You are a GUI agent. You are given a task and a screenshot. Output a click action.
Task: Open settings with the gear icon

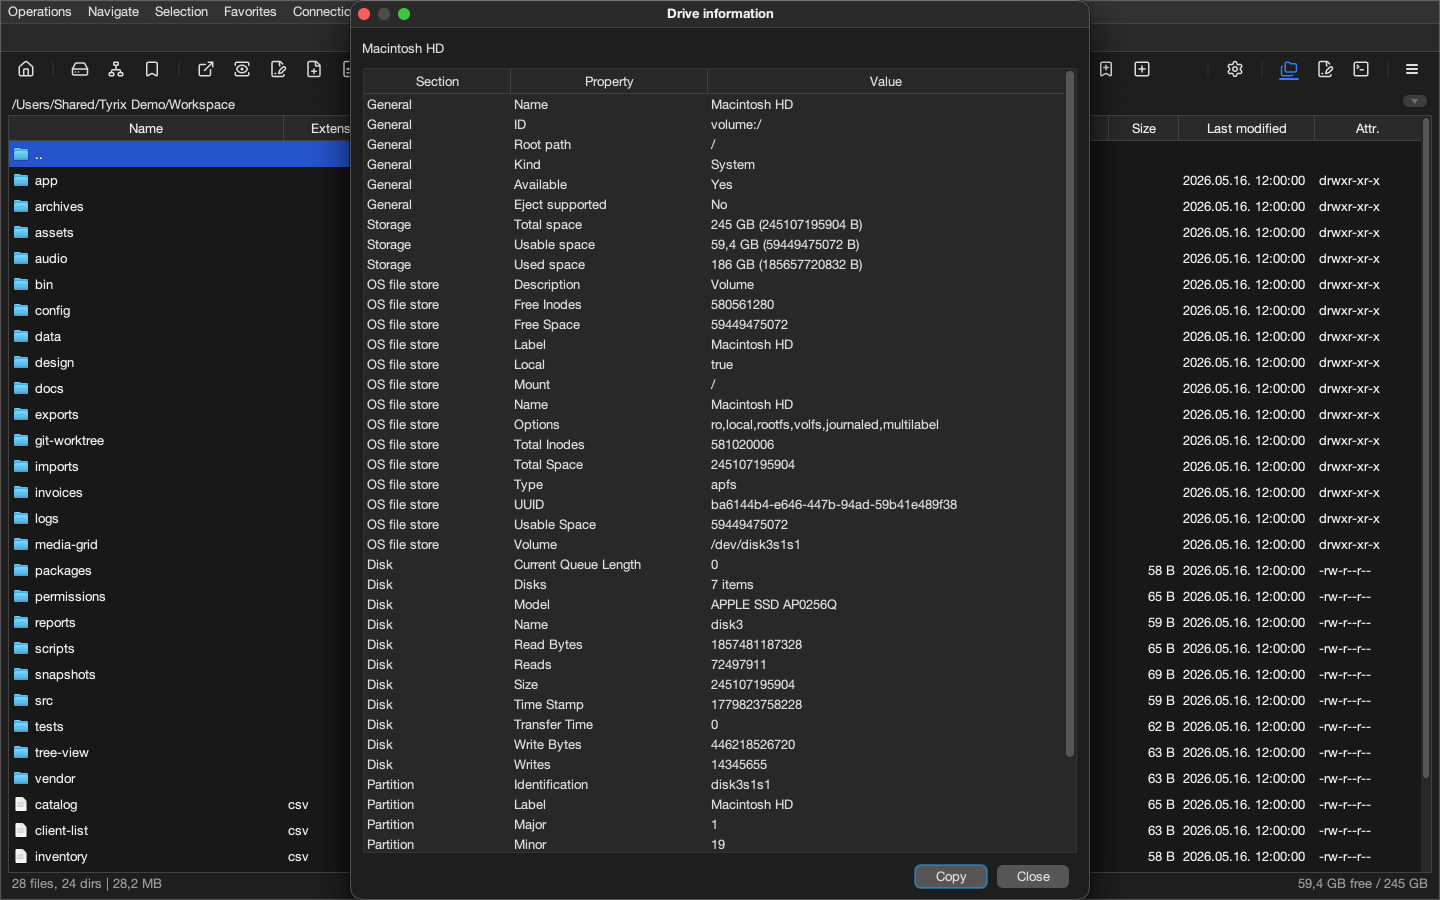pos(1235,69)
